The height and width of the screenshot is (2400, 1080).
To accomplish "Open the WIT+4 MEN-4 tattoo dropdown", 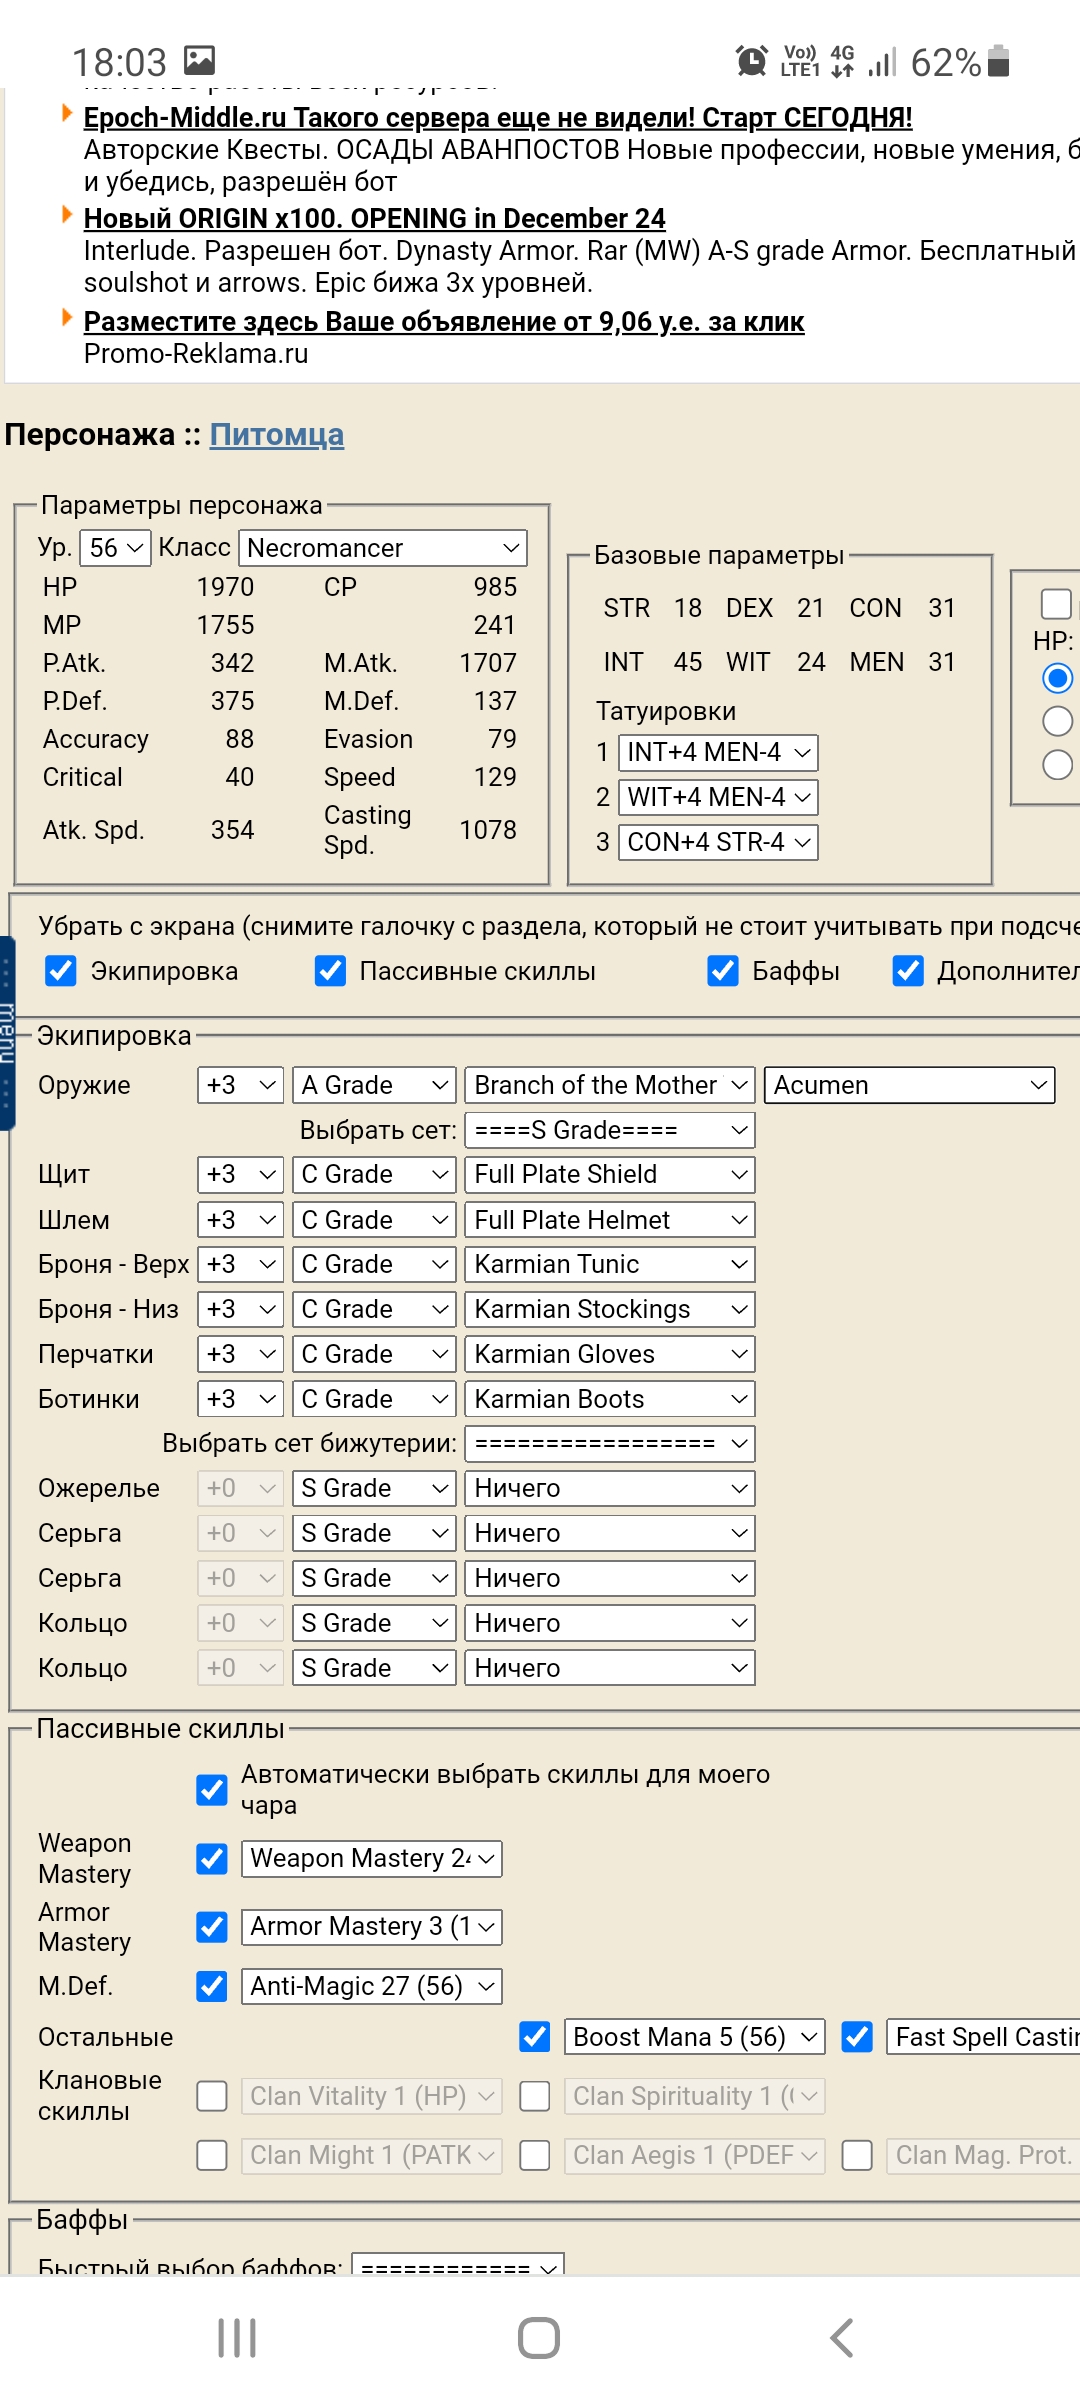I will (718, 797).
